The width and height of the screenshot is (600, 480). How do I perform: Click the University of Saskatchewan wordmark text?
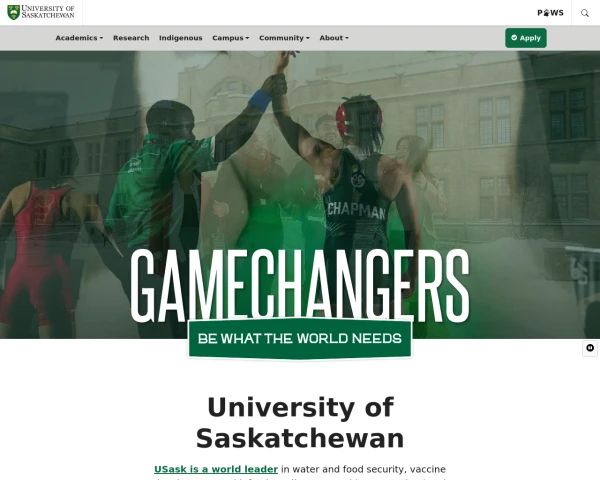click(x=48, y=12)
